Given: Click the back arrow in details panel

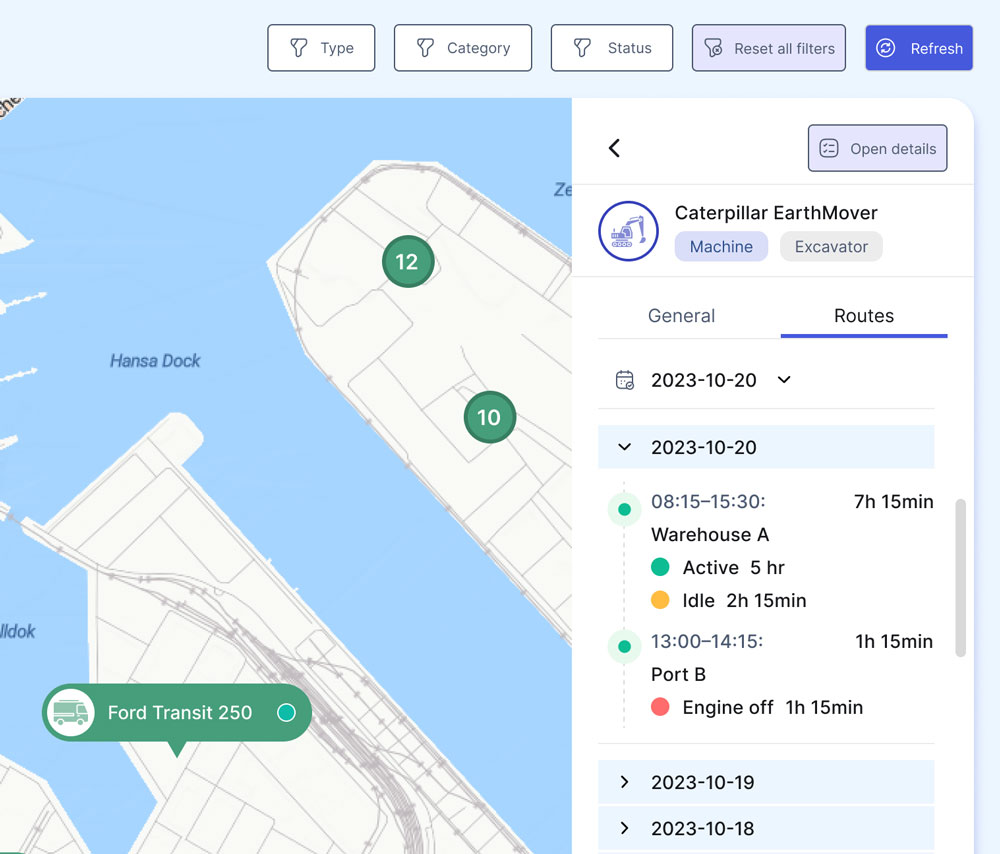Looking at the screenshot, I should coord(614,148).
